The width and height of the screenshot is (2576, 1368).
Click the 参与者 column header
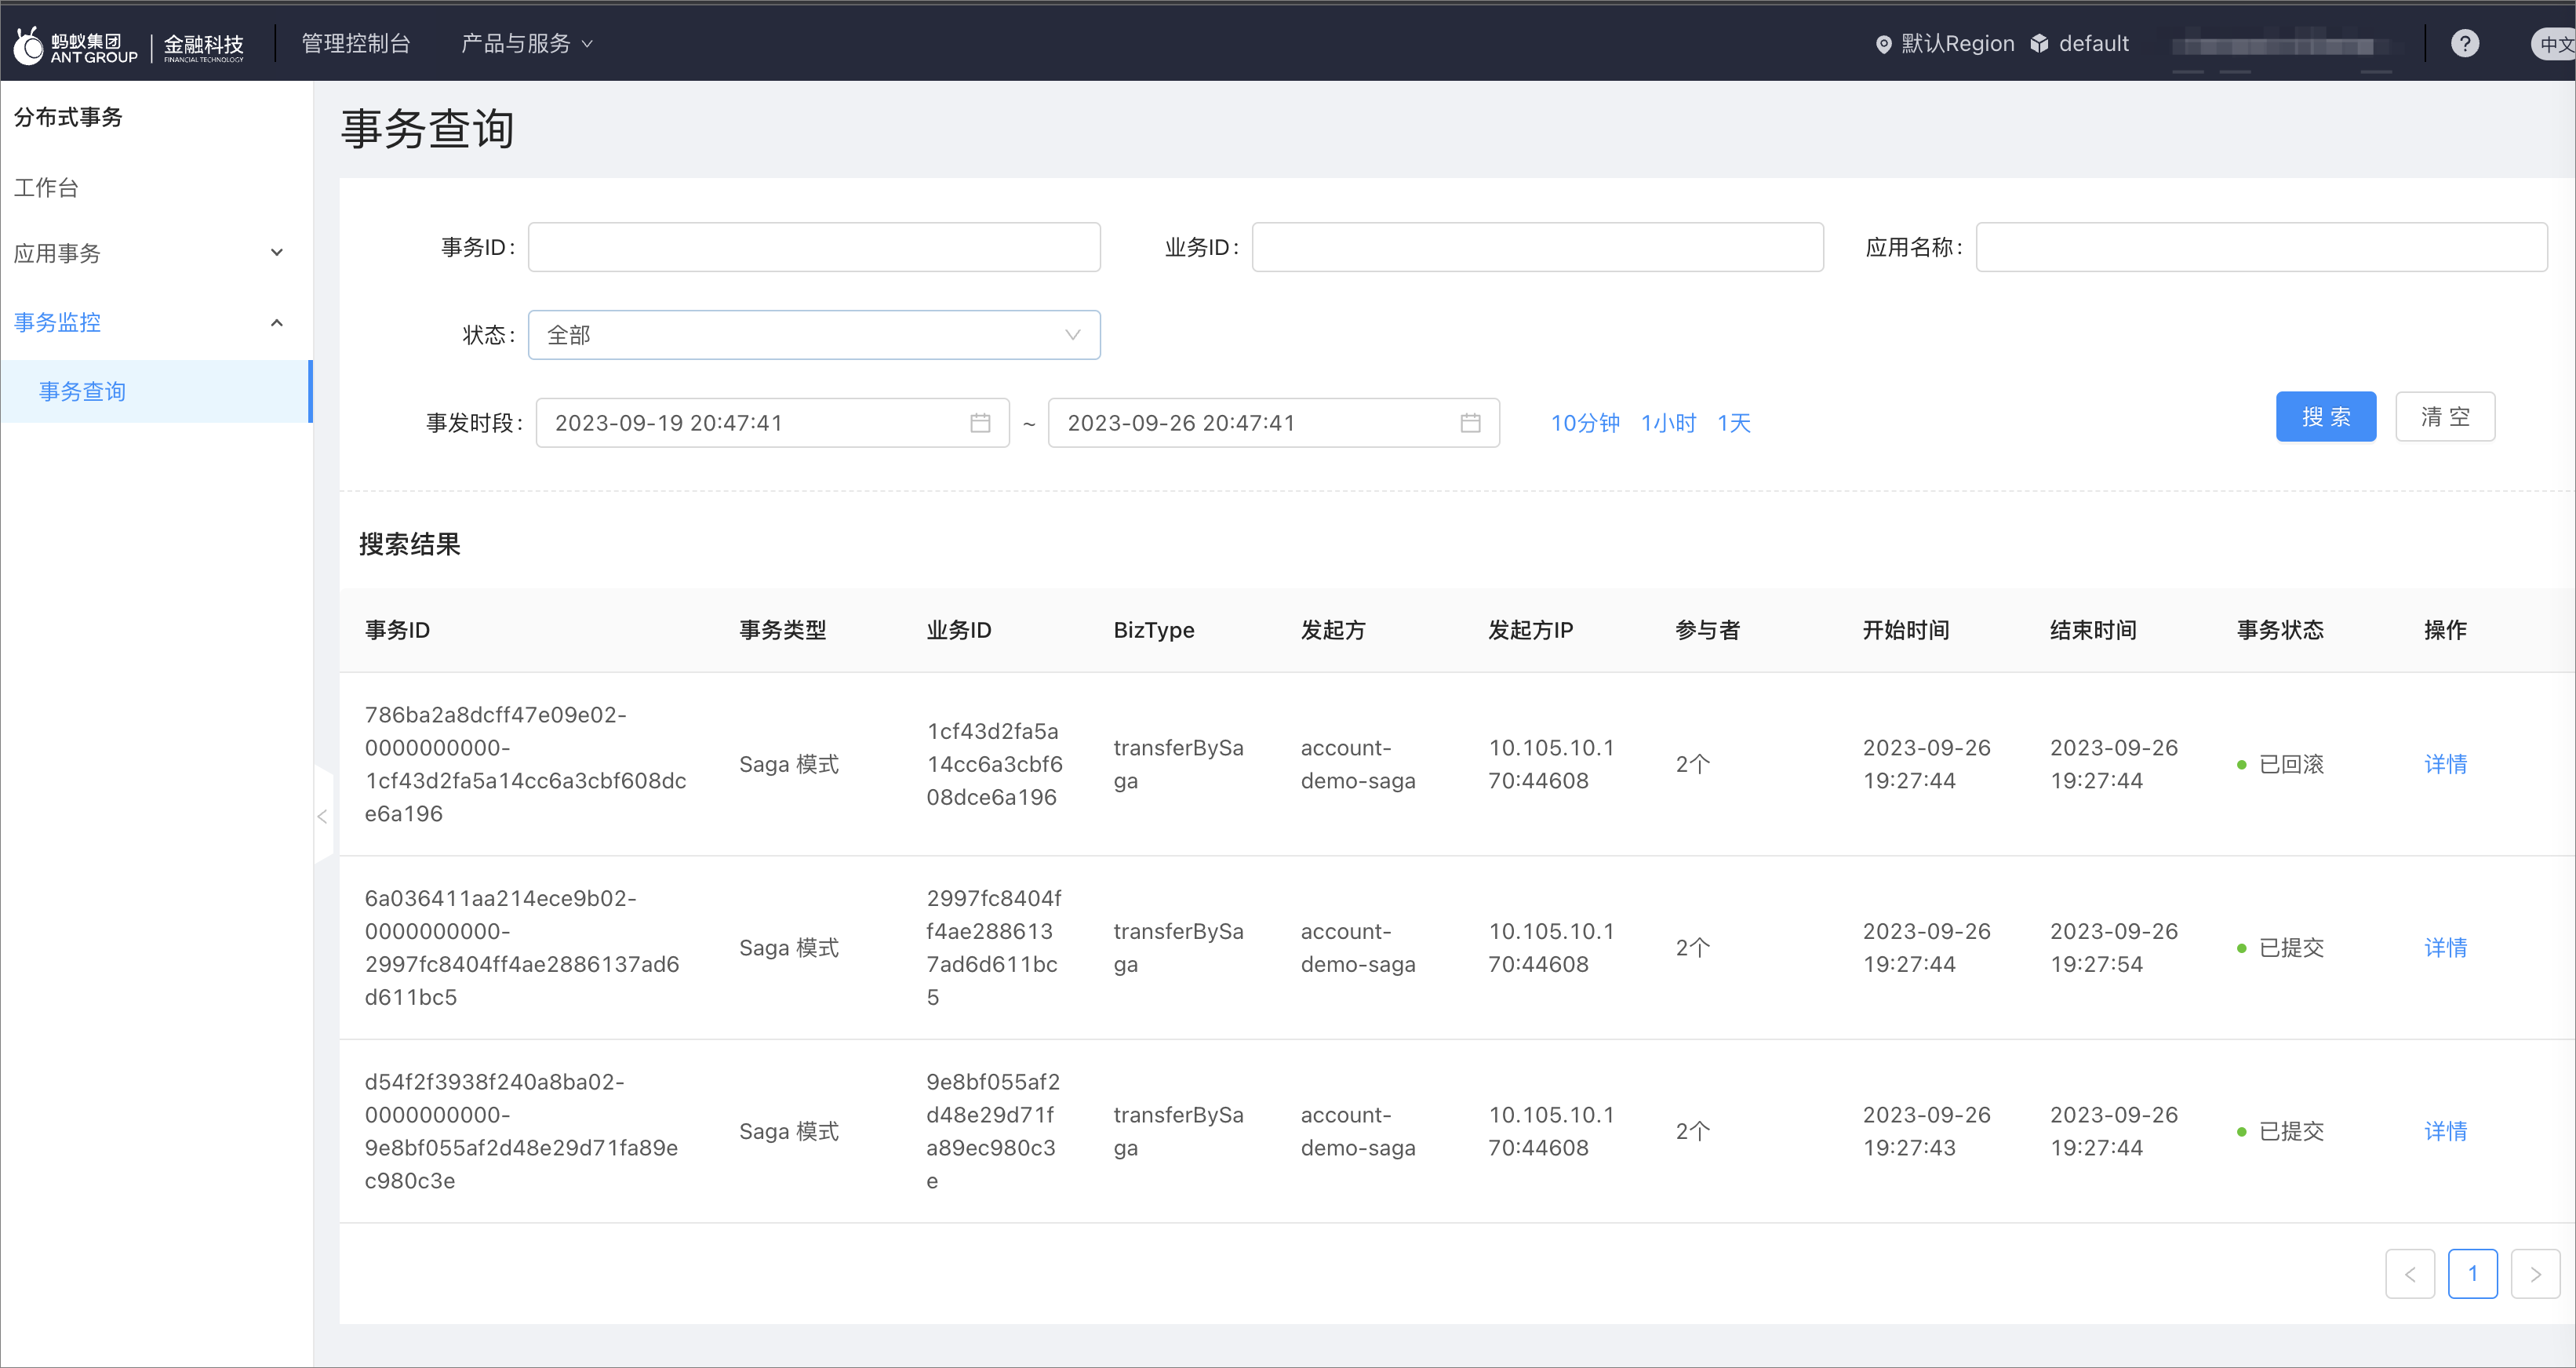[x=1707, y=630]
